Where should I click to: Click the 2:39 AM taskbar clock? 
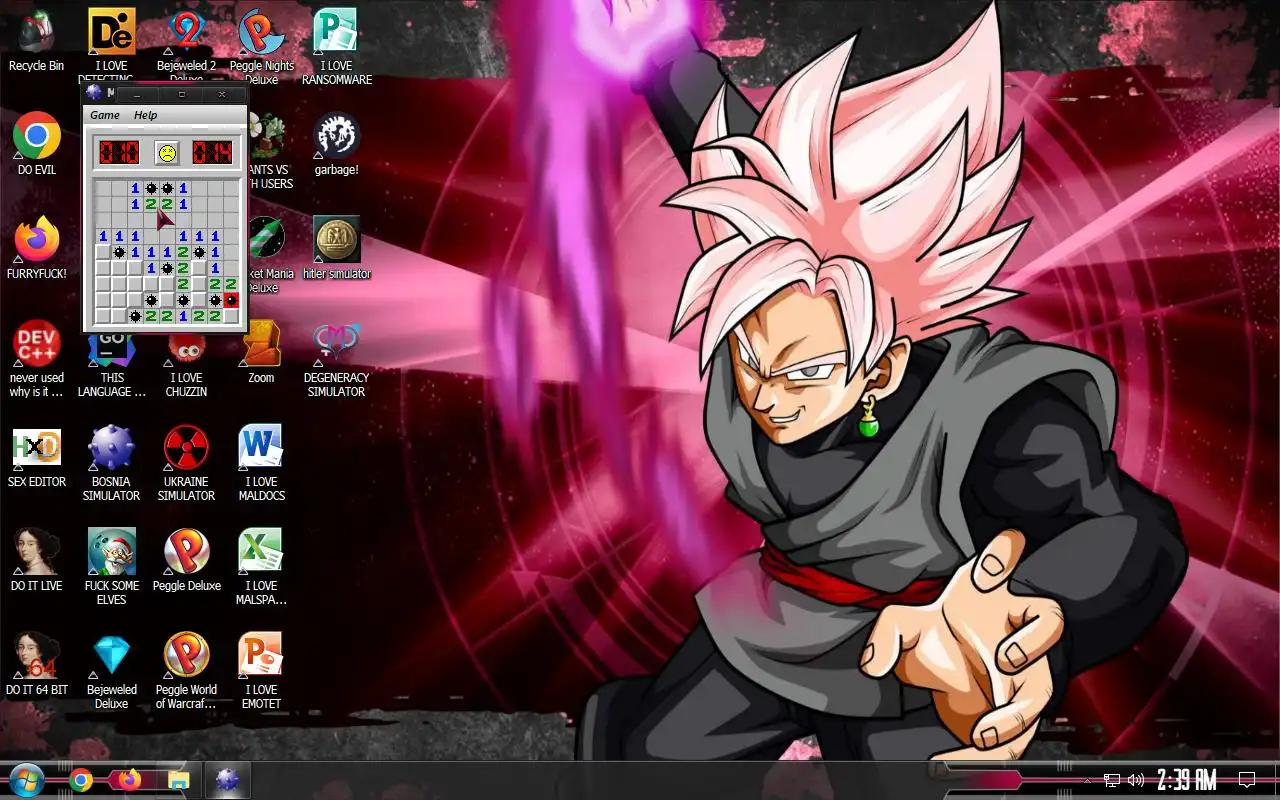[1186, 780]
